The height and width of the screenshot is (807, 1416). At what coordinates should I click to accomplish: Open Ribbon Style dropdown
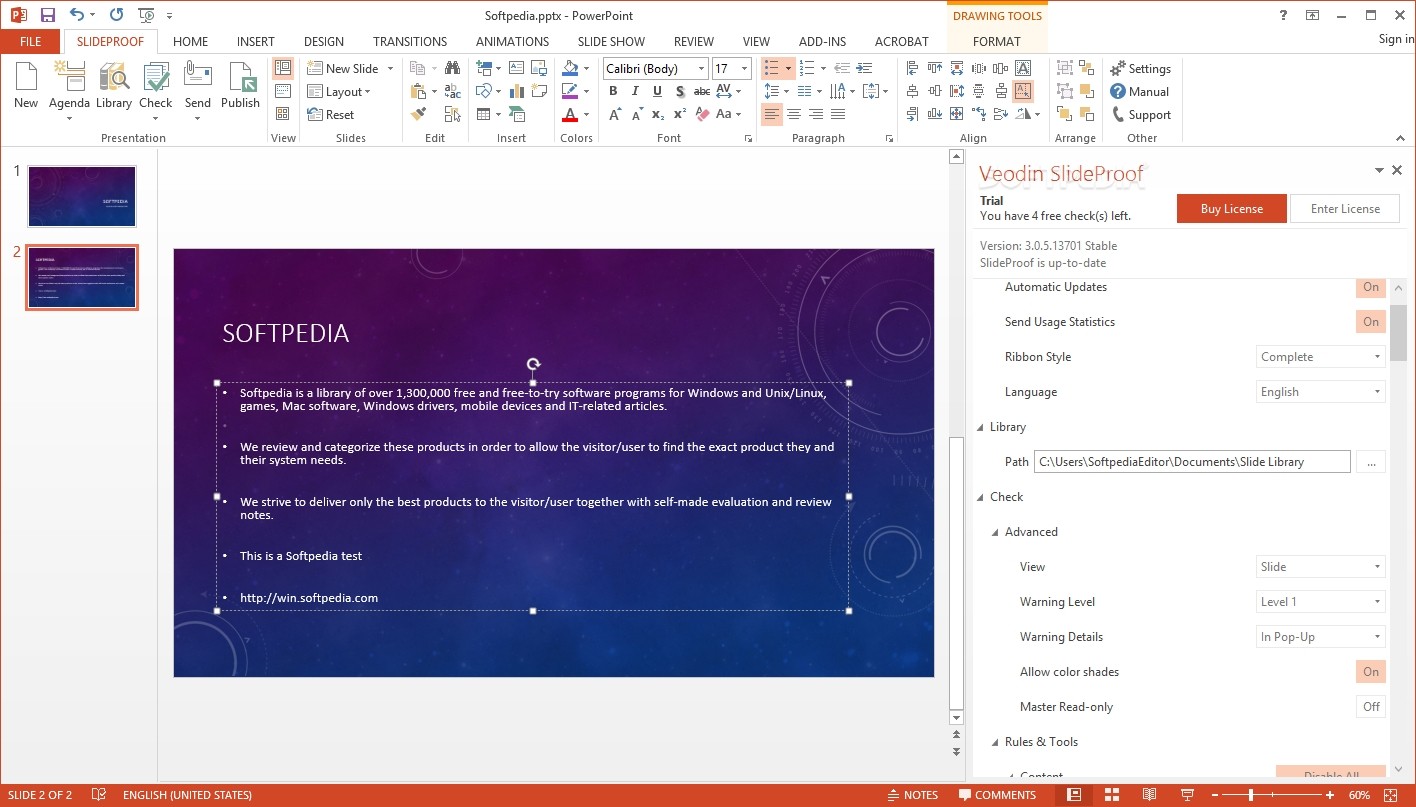(x=1321, y=357)
